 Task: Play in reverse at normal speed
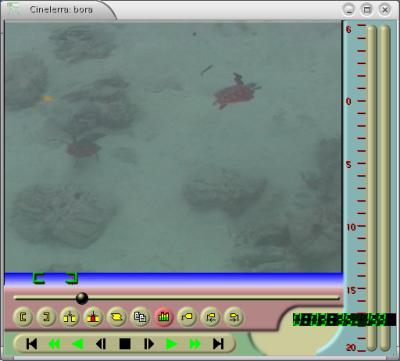tap(78, 344)
